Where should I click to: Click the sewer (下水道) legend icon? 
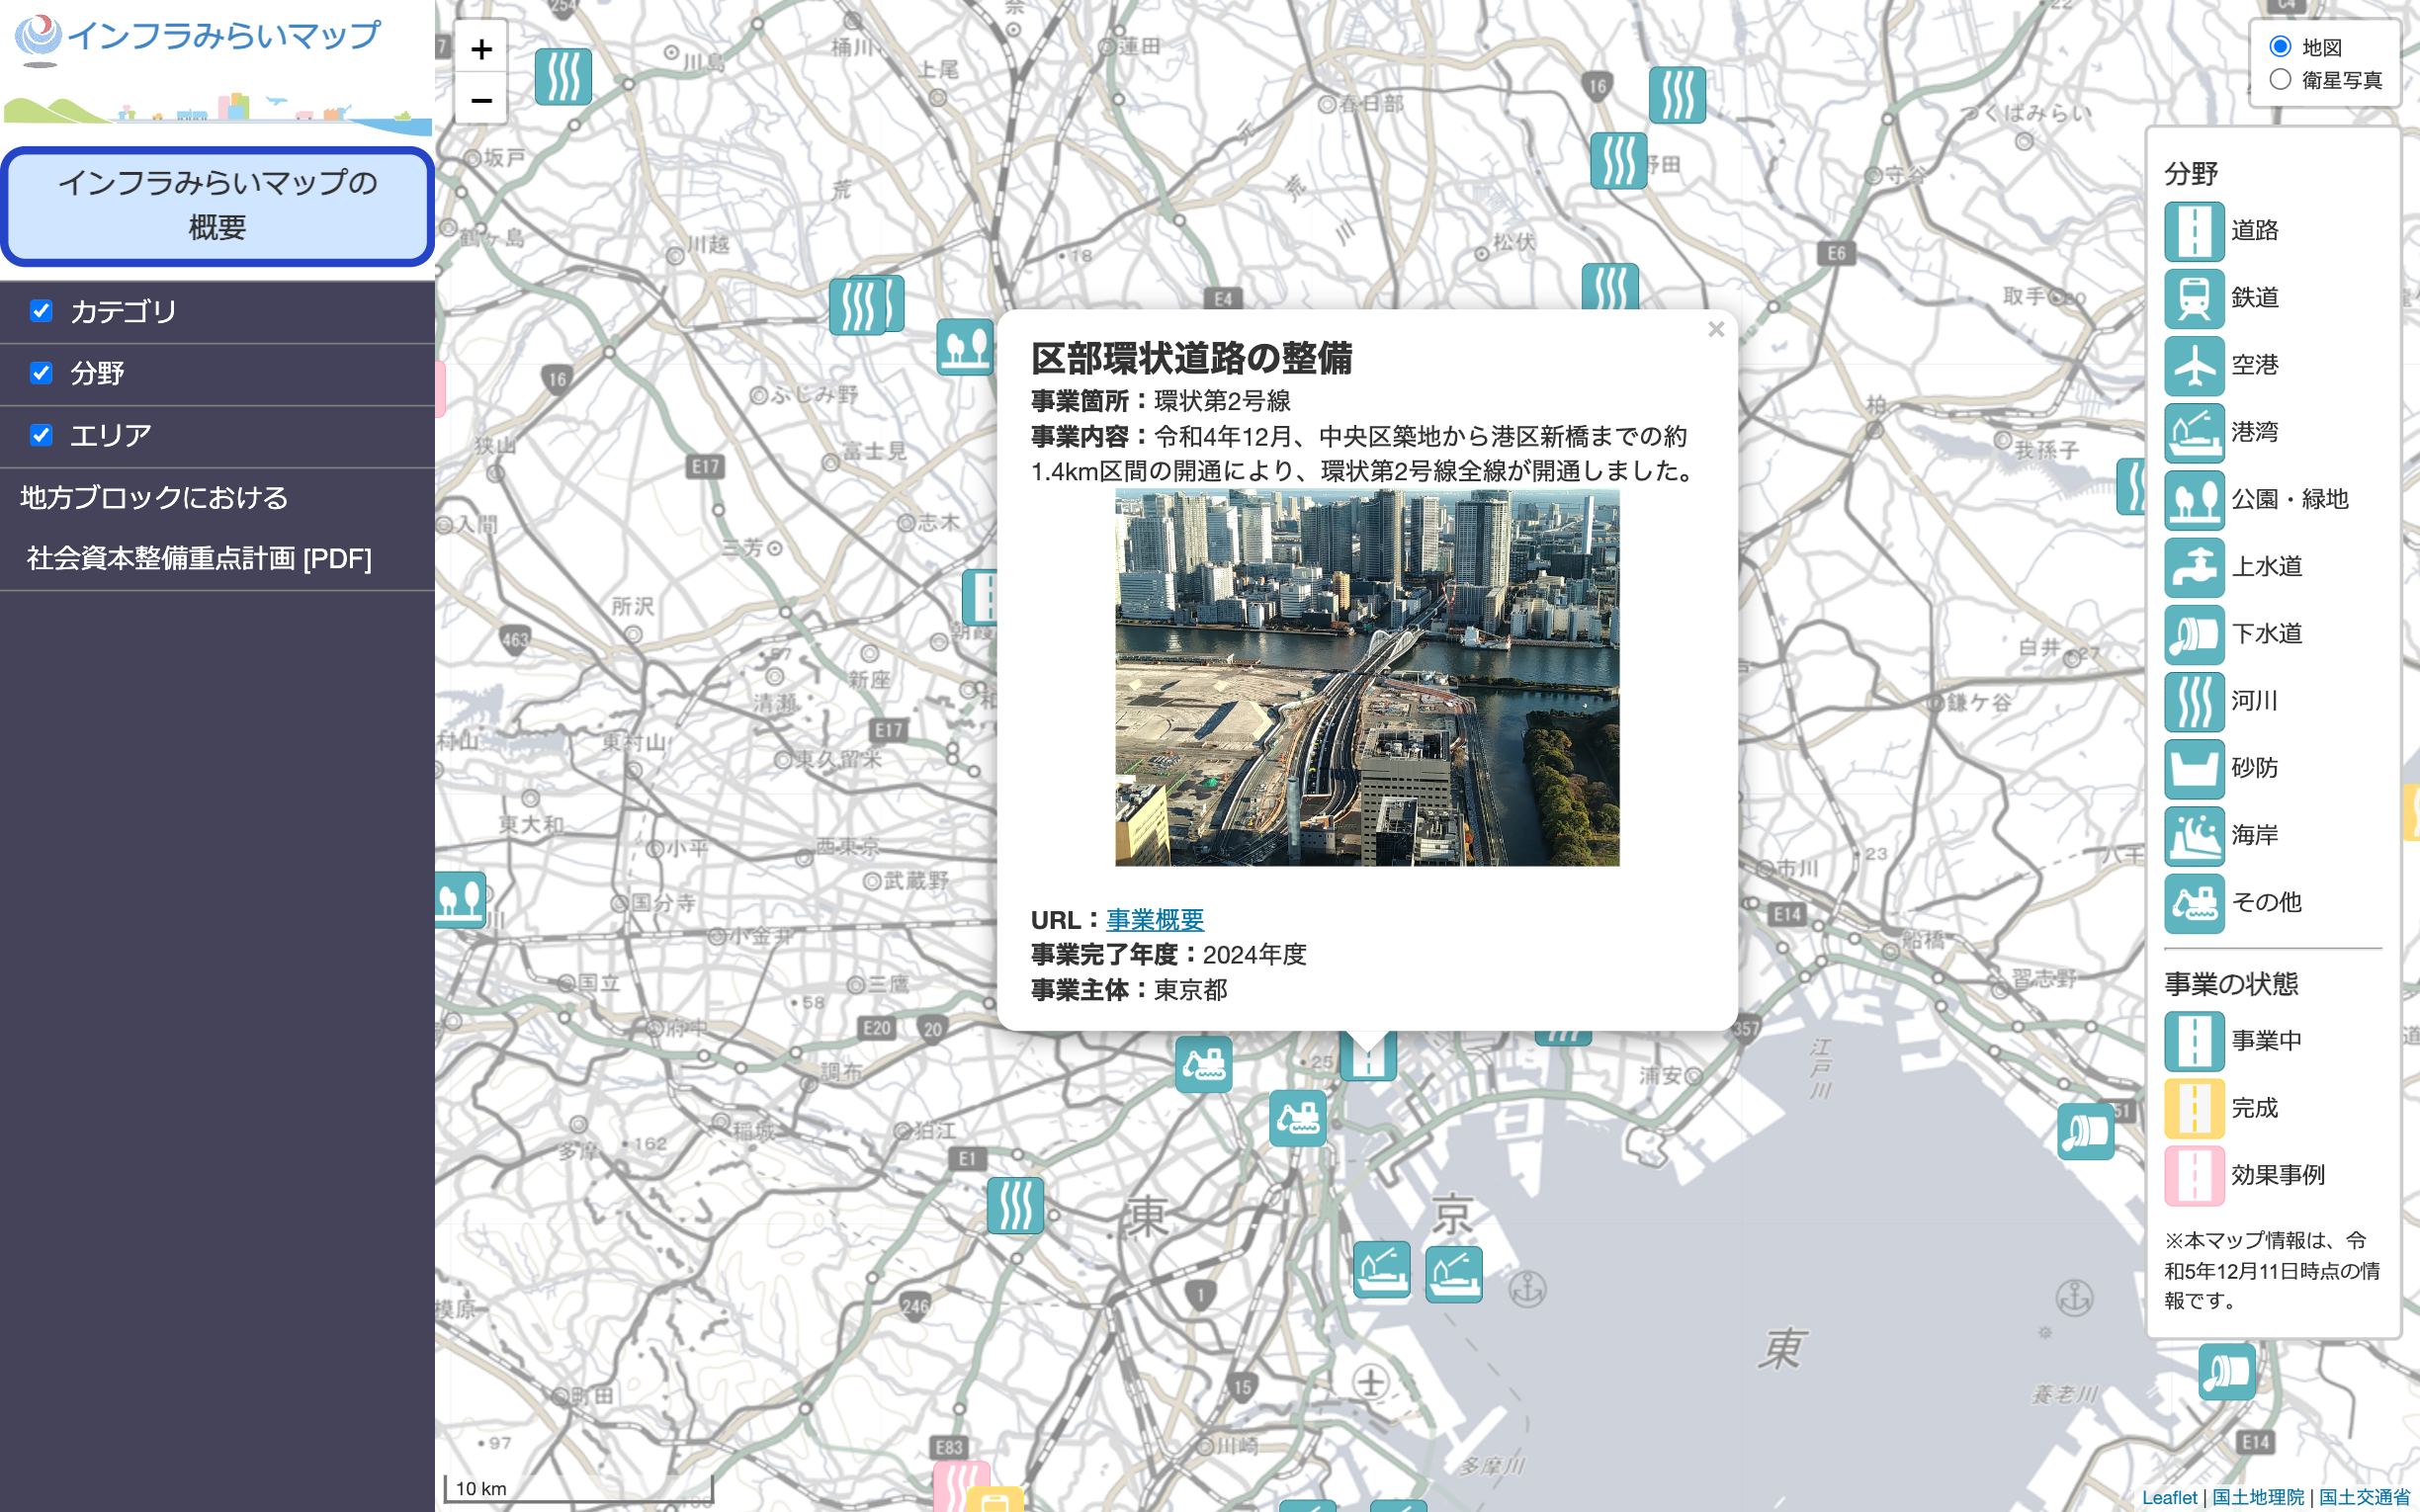pyautogui.click(x=2193, y=634)
